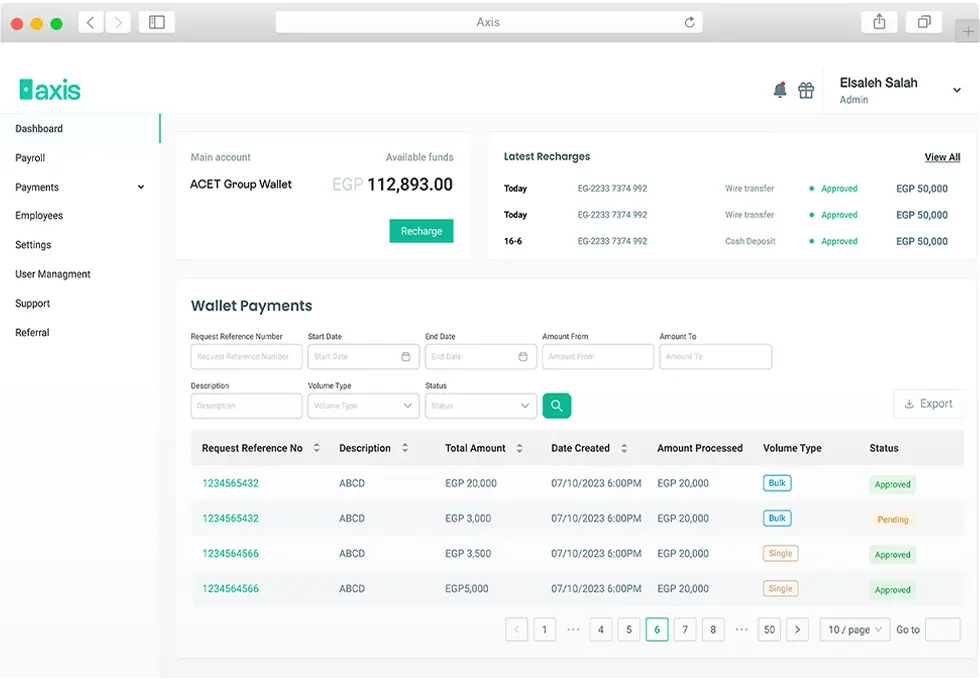Go to Employees in the sidebar

pyautogui.click(x=39, y=216)
